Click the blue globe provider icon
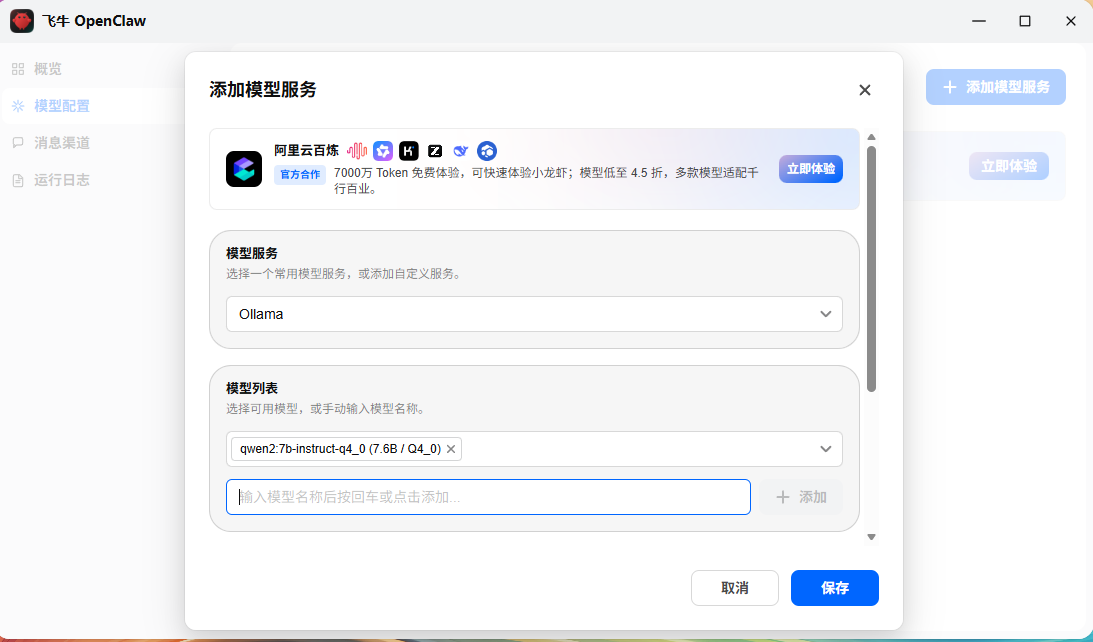This screenshot has height=642, width=1093. [x=486, y=150]
